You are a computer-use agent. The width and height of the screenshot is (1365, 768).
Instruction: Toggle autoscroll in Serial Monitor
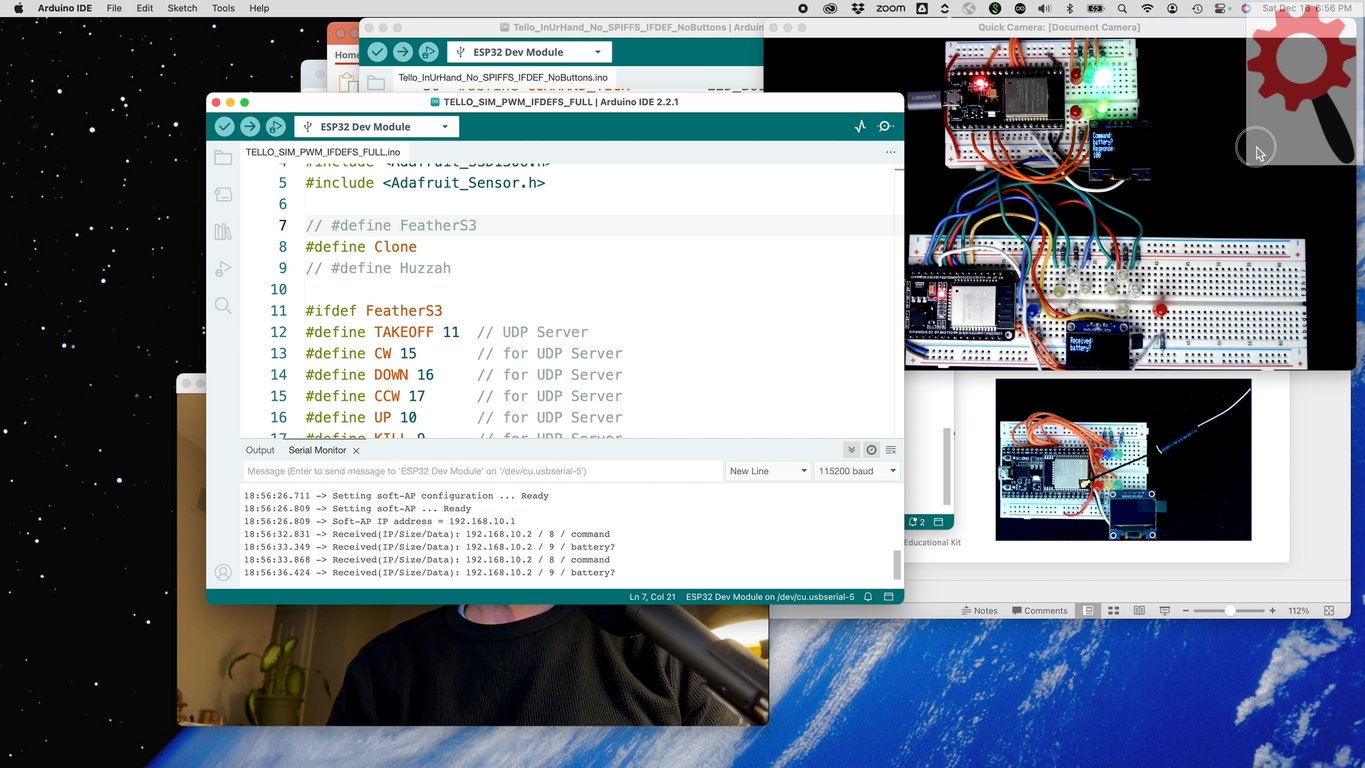coord(851,450)
